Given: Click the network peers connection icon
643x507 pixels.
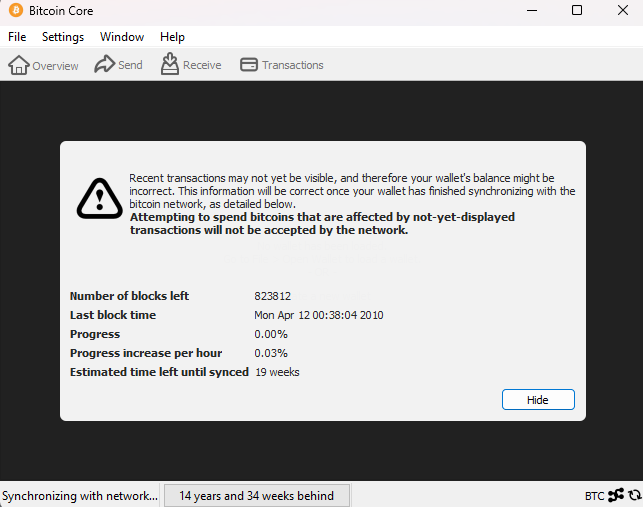Looking at the screenshot, I should tap(616, 495).
